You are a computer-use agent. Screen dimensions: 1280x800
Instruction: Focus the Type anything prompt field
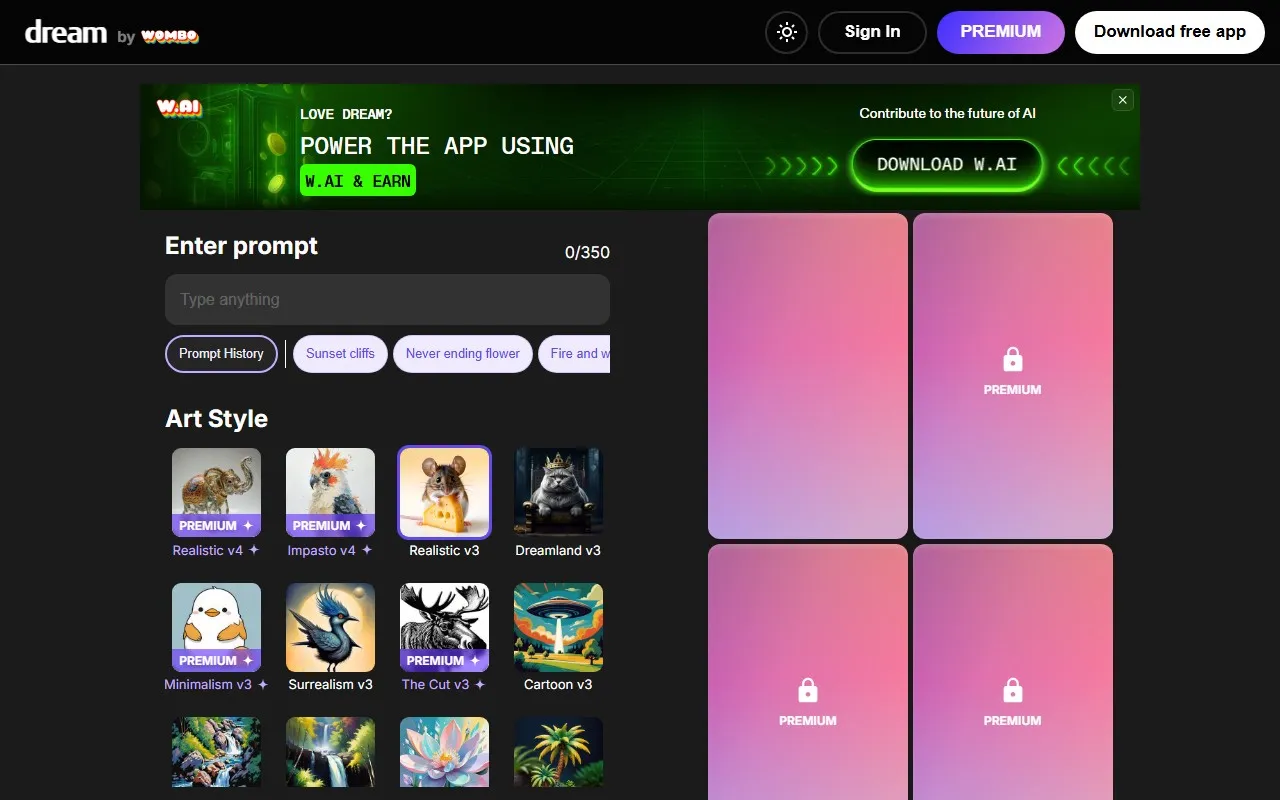[387, 300]
